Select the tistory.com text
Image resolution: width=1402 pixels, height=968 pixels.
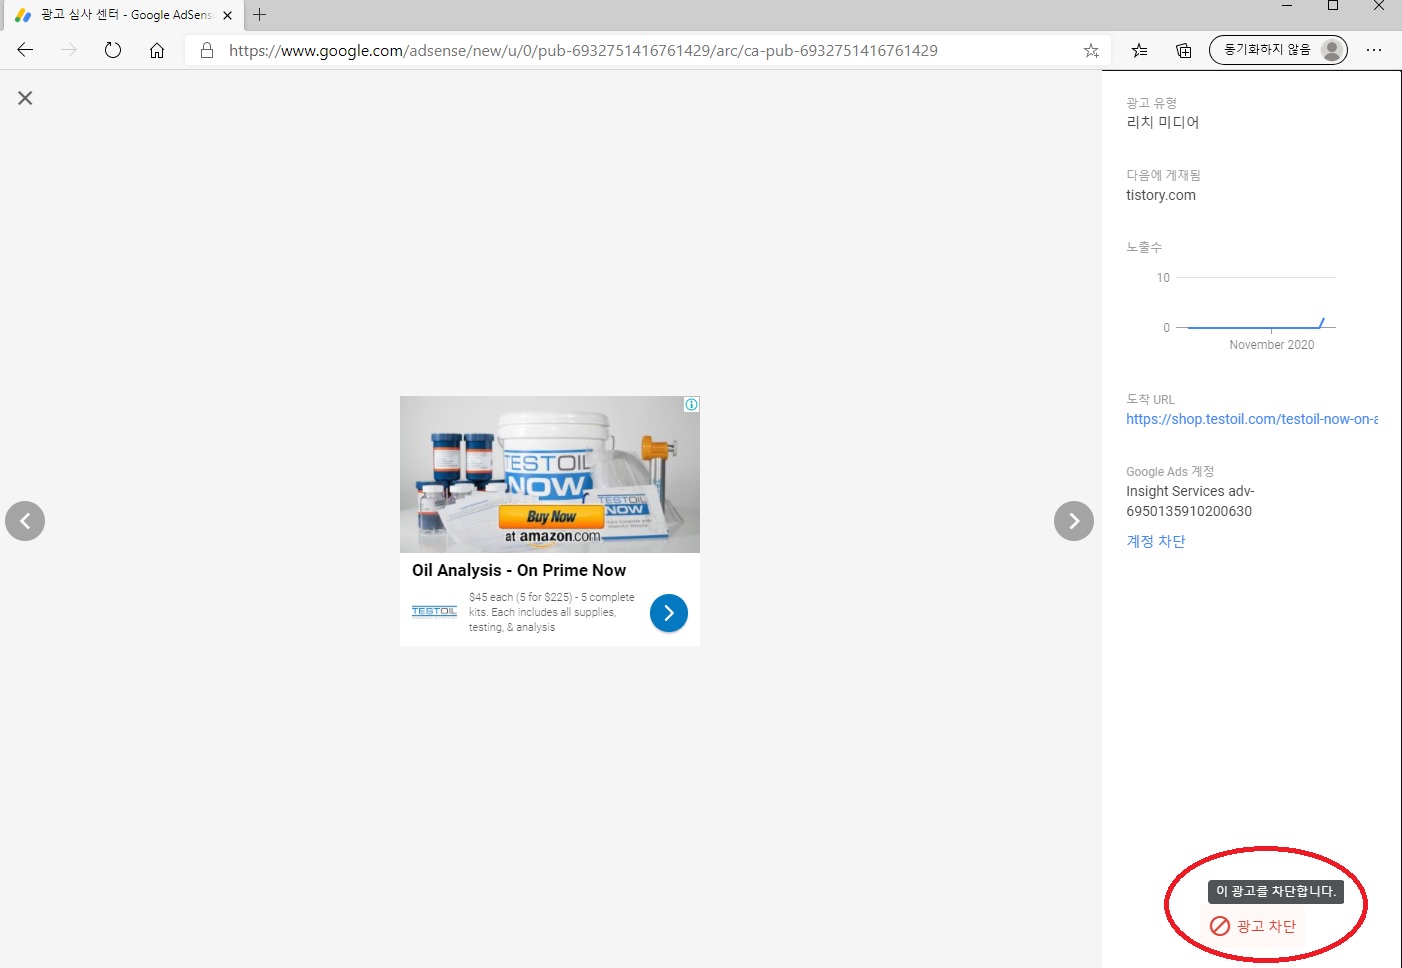[1161, 195]
